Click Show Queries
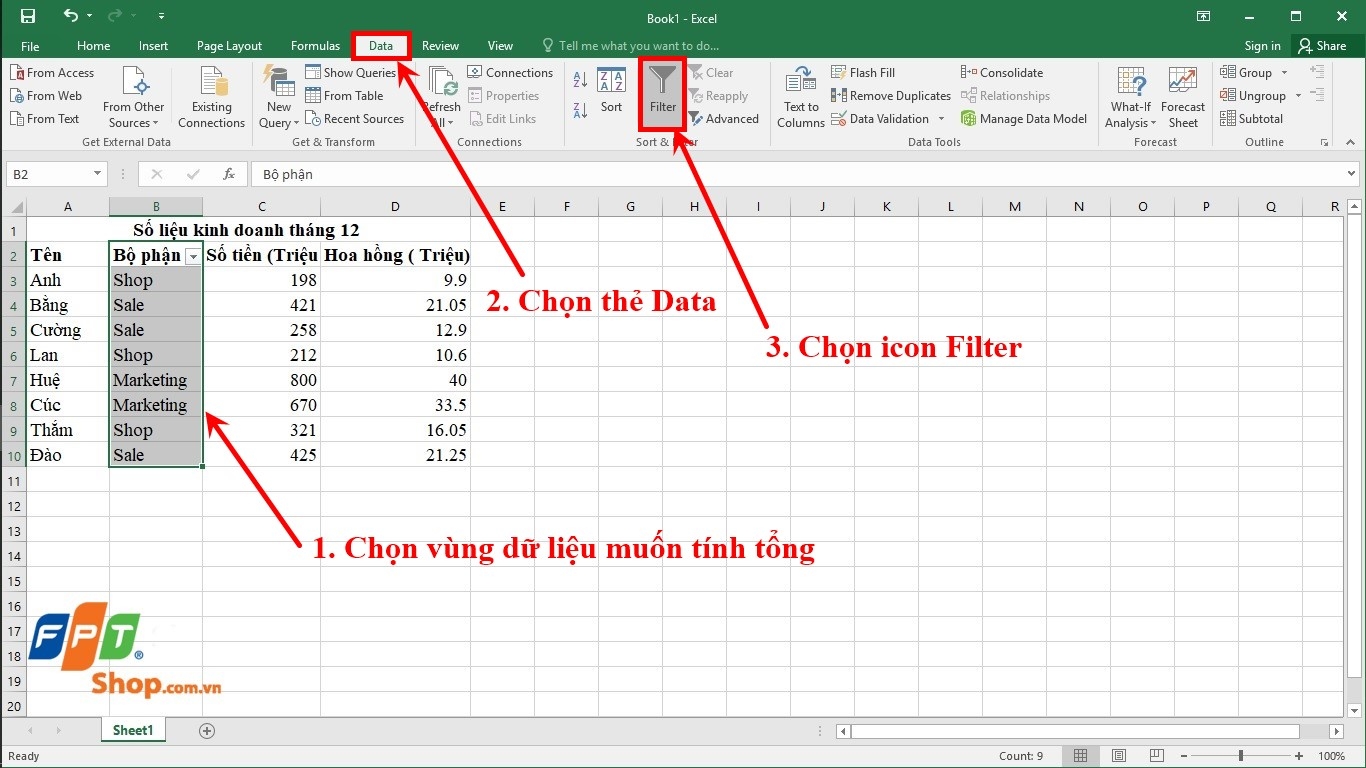 351,73
